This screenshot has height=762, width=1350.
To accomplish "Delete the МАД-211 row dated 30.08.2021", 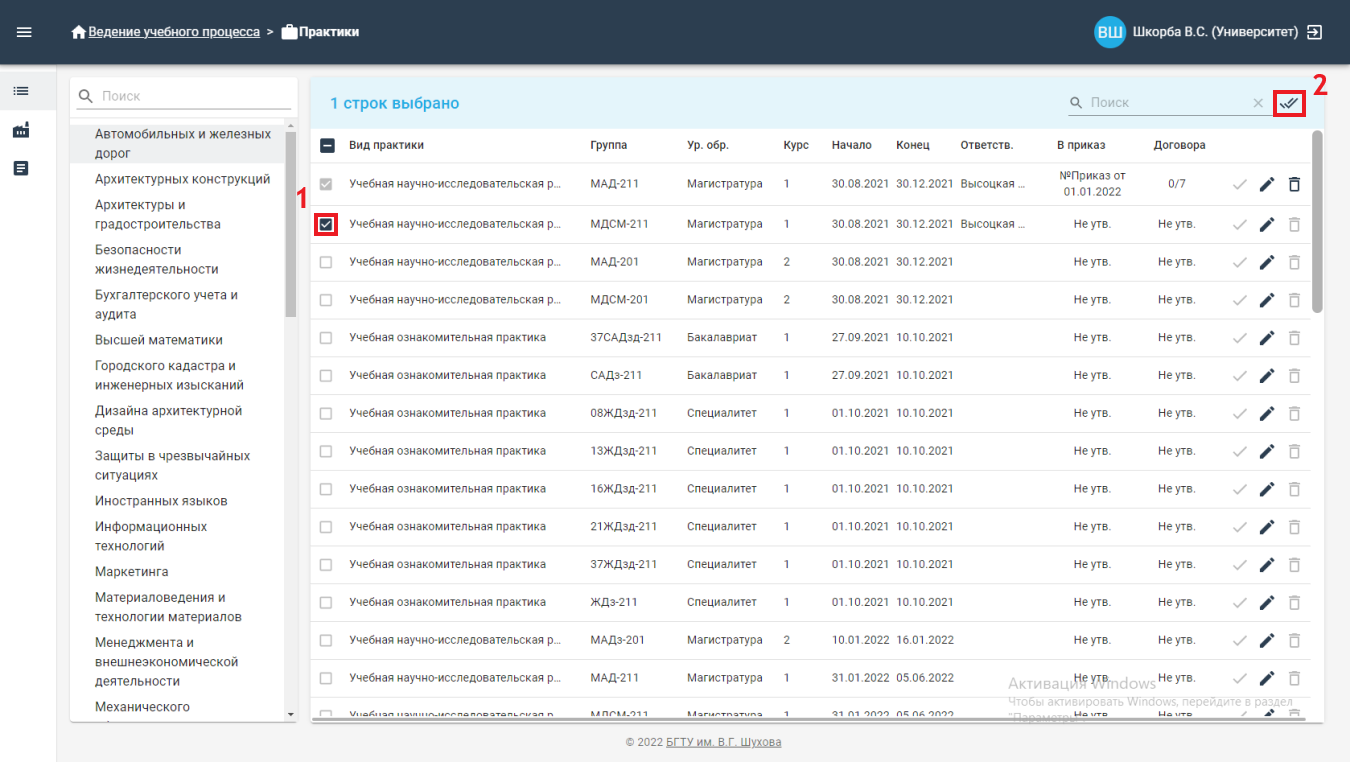I will pyautogui.click(x=1294, y=184).
